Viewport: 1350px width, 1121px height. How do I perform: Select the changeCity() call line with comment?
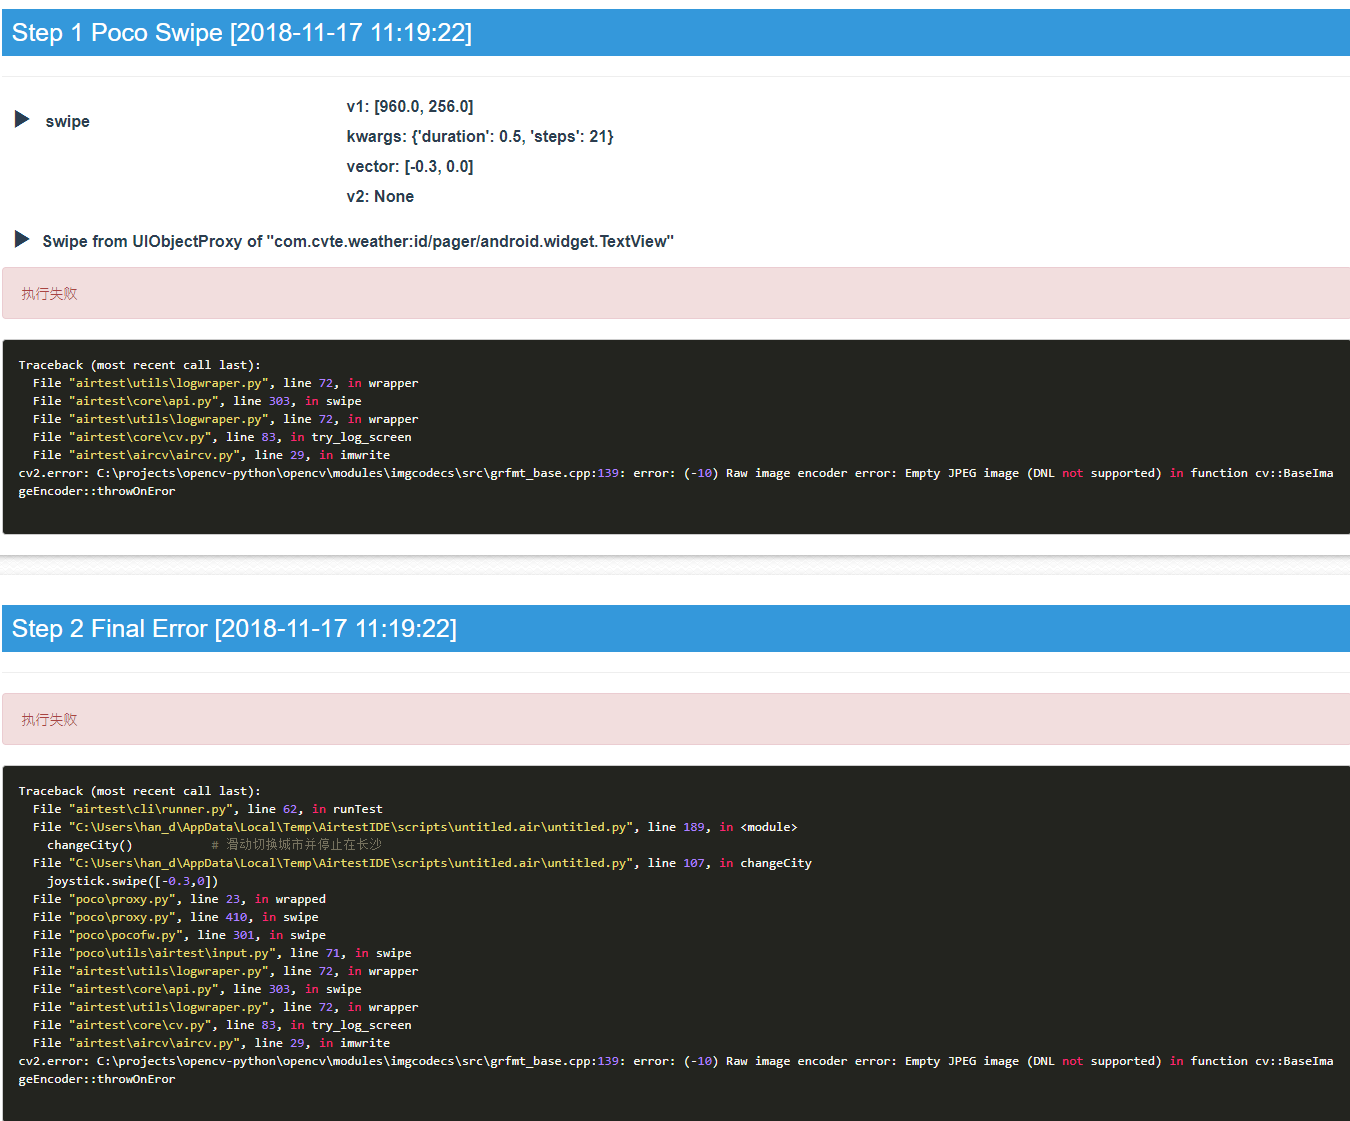[214, 845]
